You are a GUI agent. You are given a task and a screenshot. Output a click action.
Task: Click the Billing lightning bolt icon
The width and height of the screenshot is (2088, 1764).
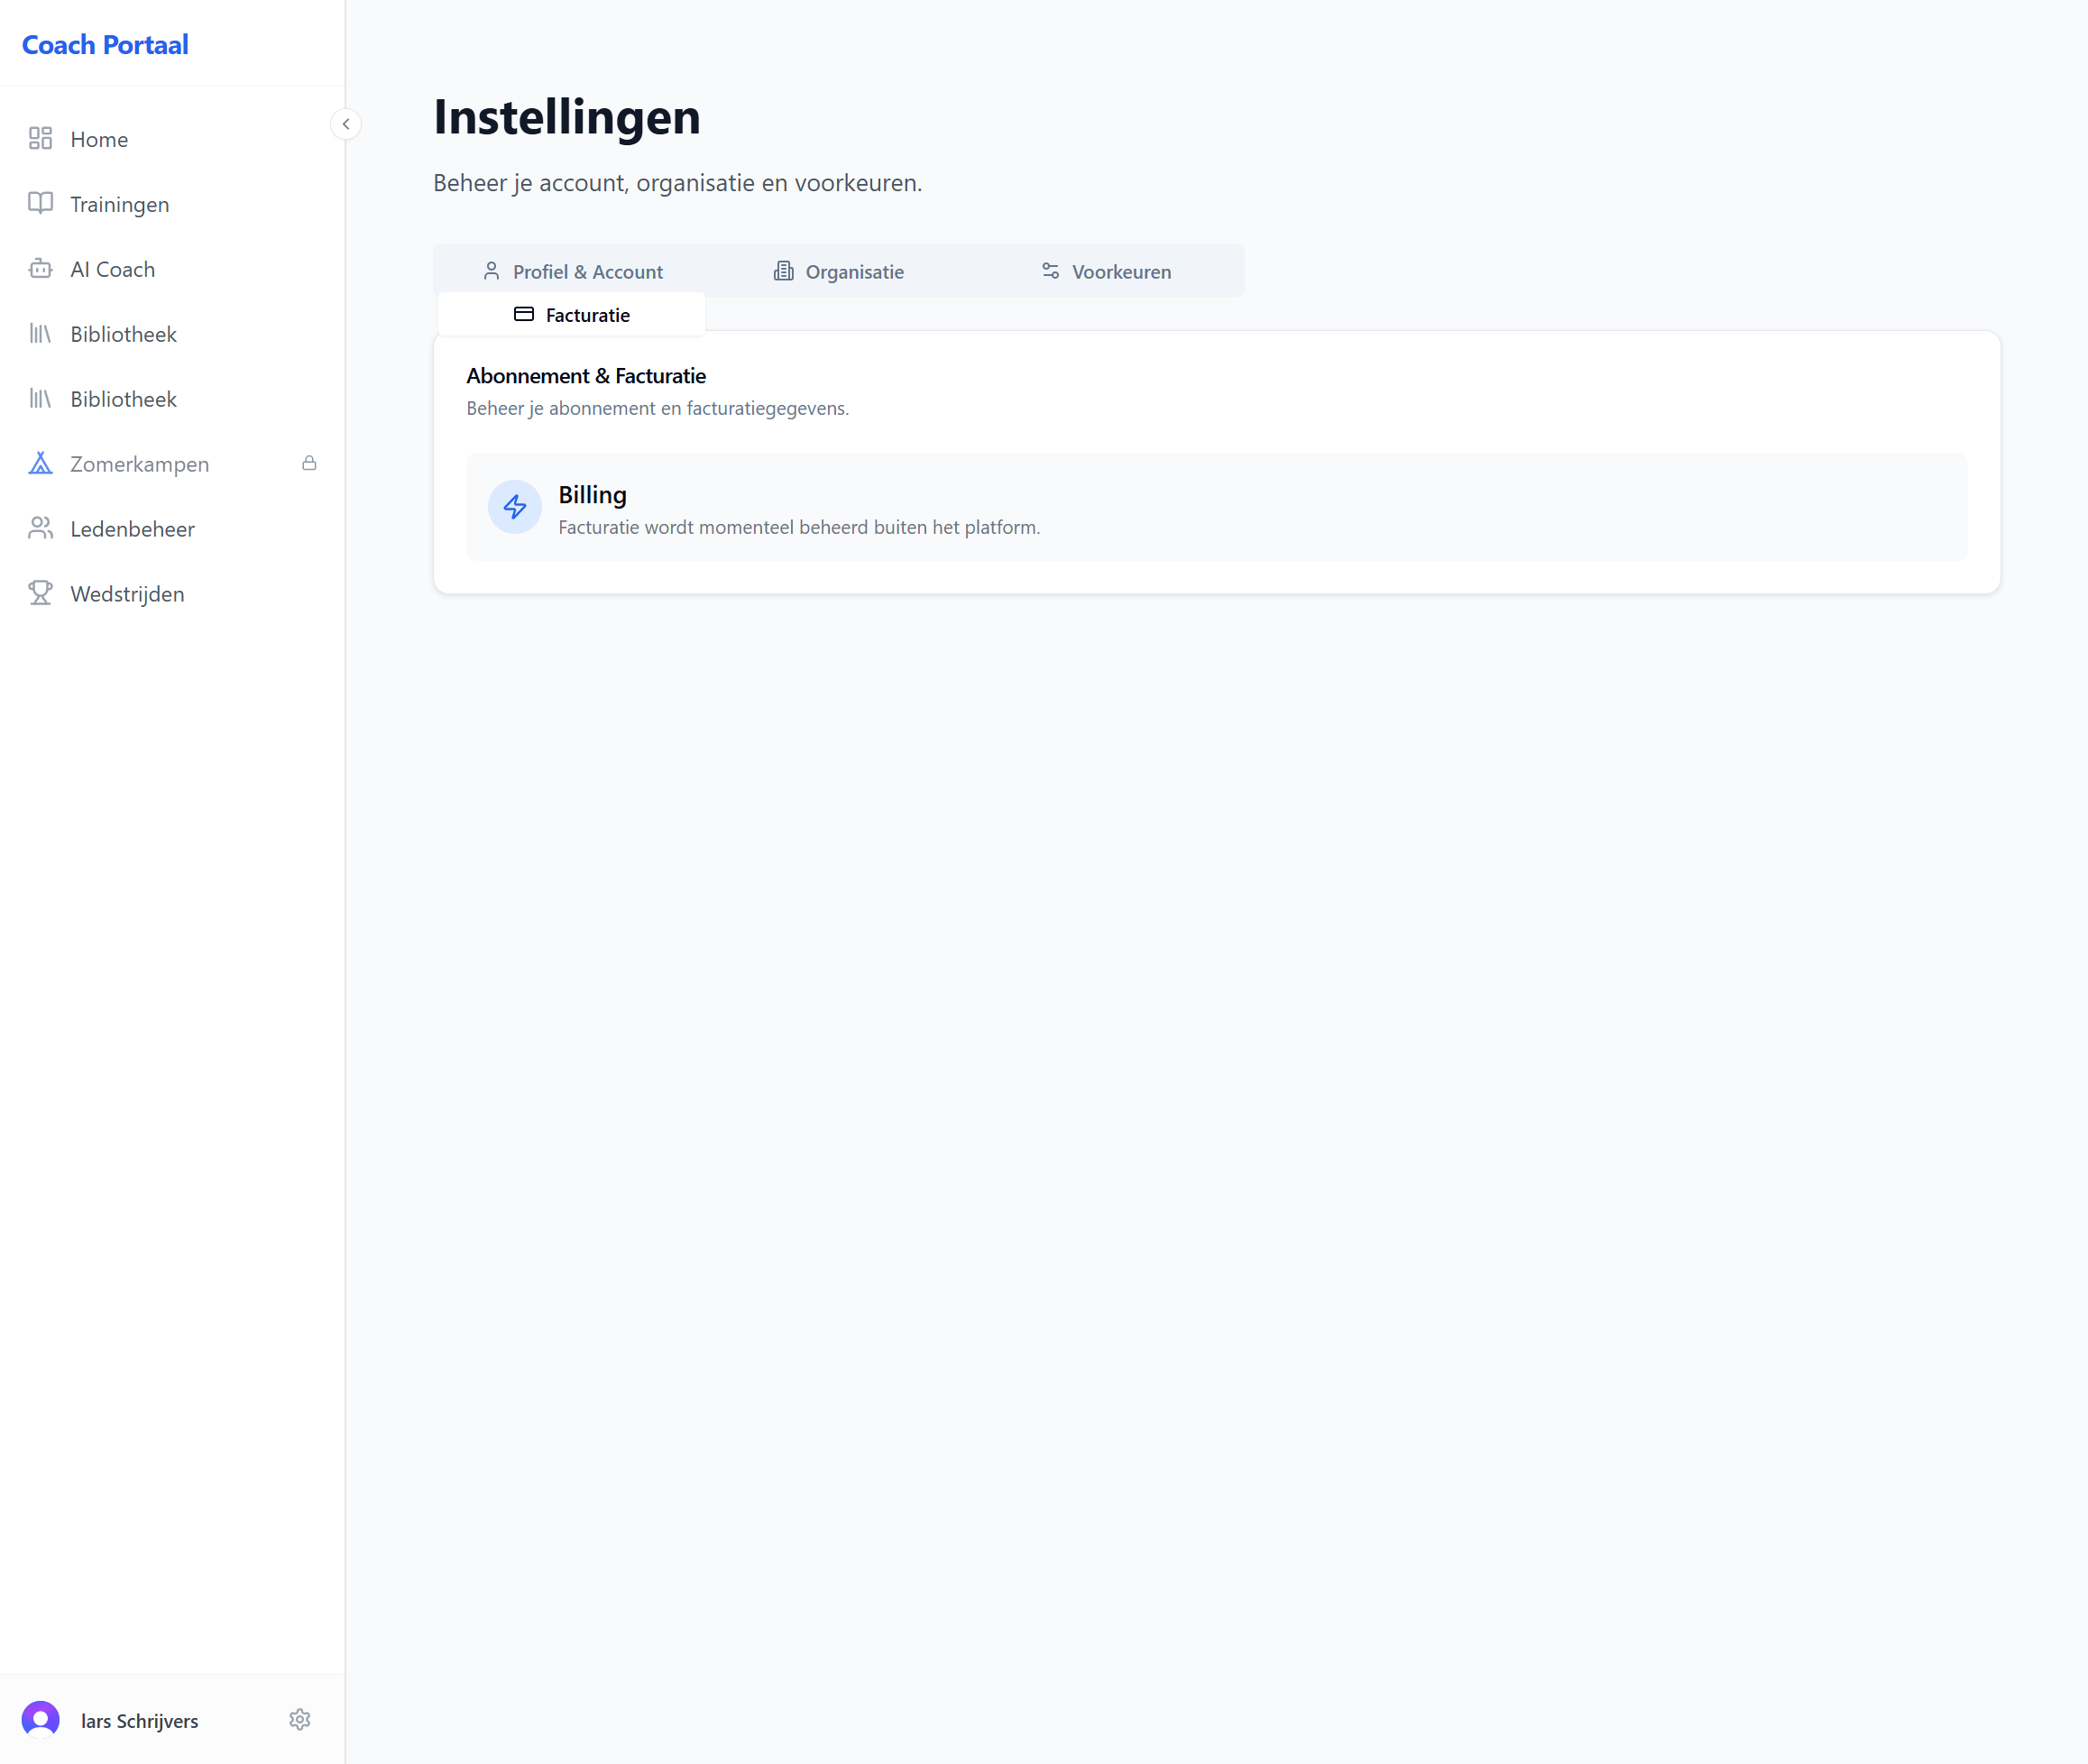(514, 507)
